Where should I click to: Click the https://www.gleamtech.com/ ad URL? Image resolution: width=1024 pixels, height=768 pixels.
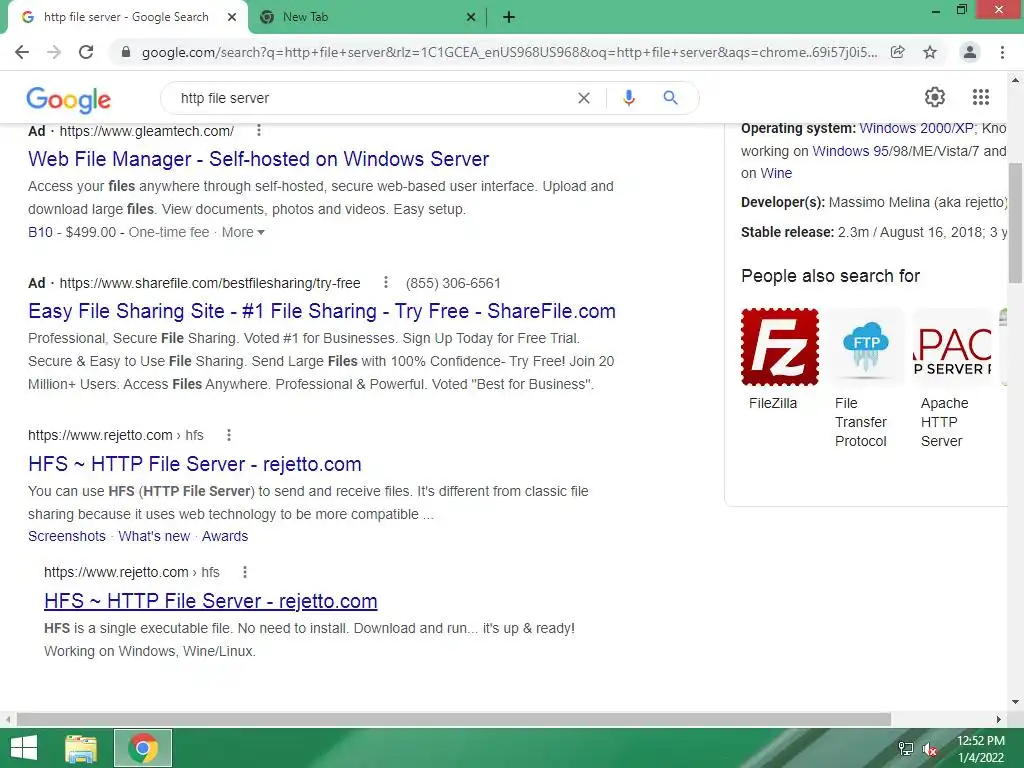pos(147,131)
